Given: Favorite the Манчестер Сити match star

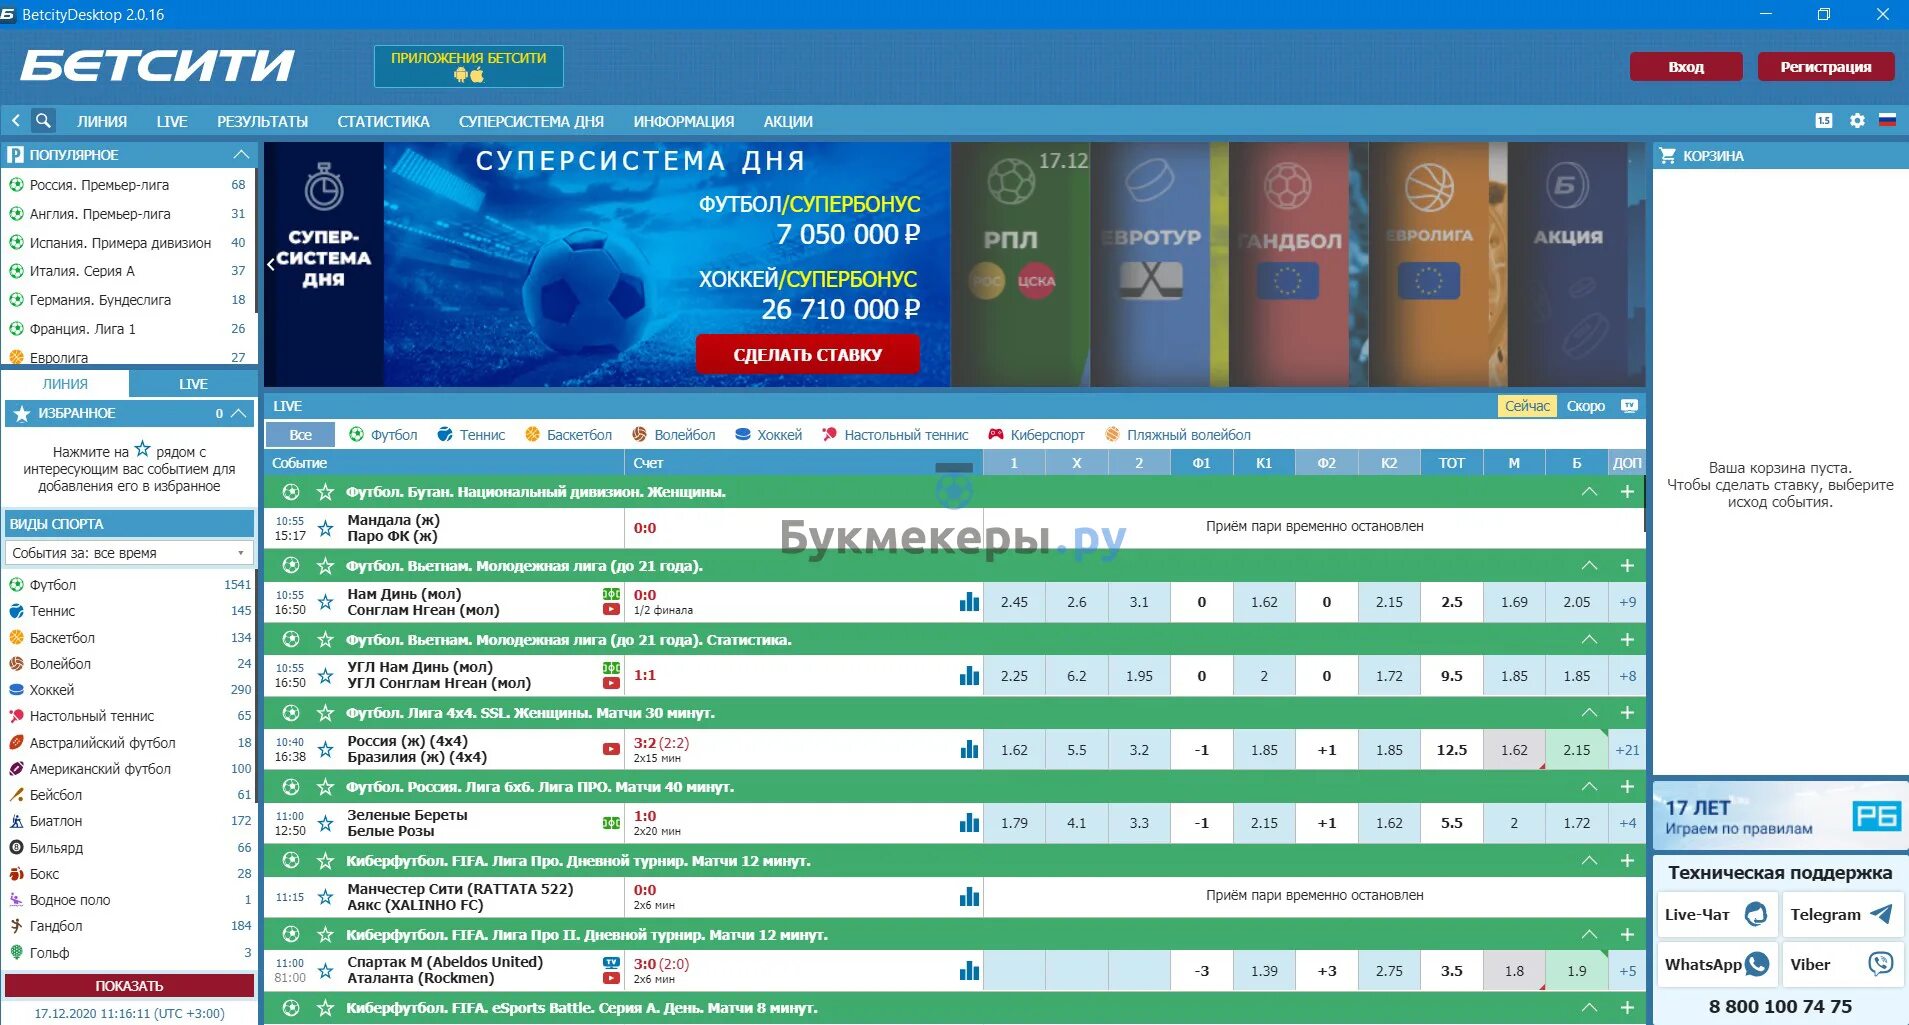Looking at the screenshot, I should 325,897.
